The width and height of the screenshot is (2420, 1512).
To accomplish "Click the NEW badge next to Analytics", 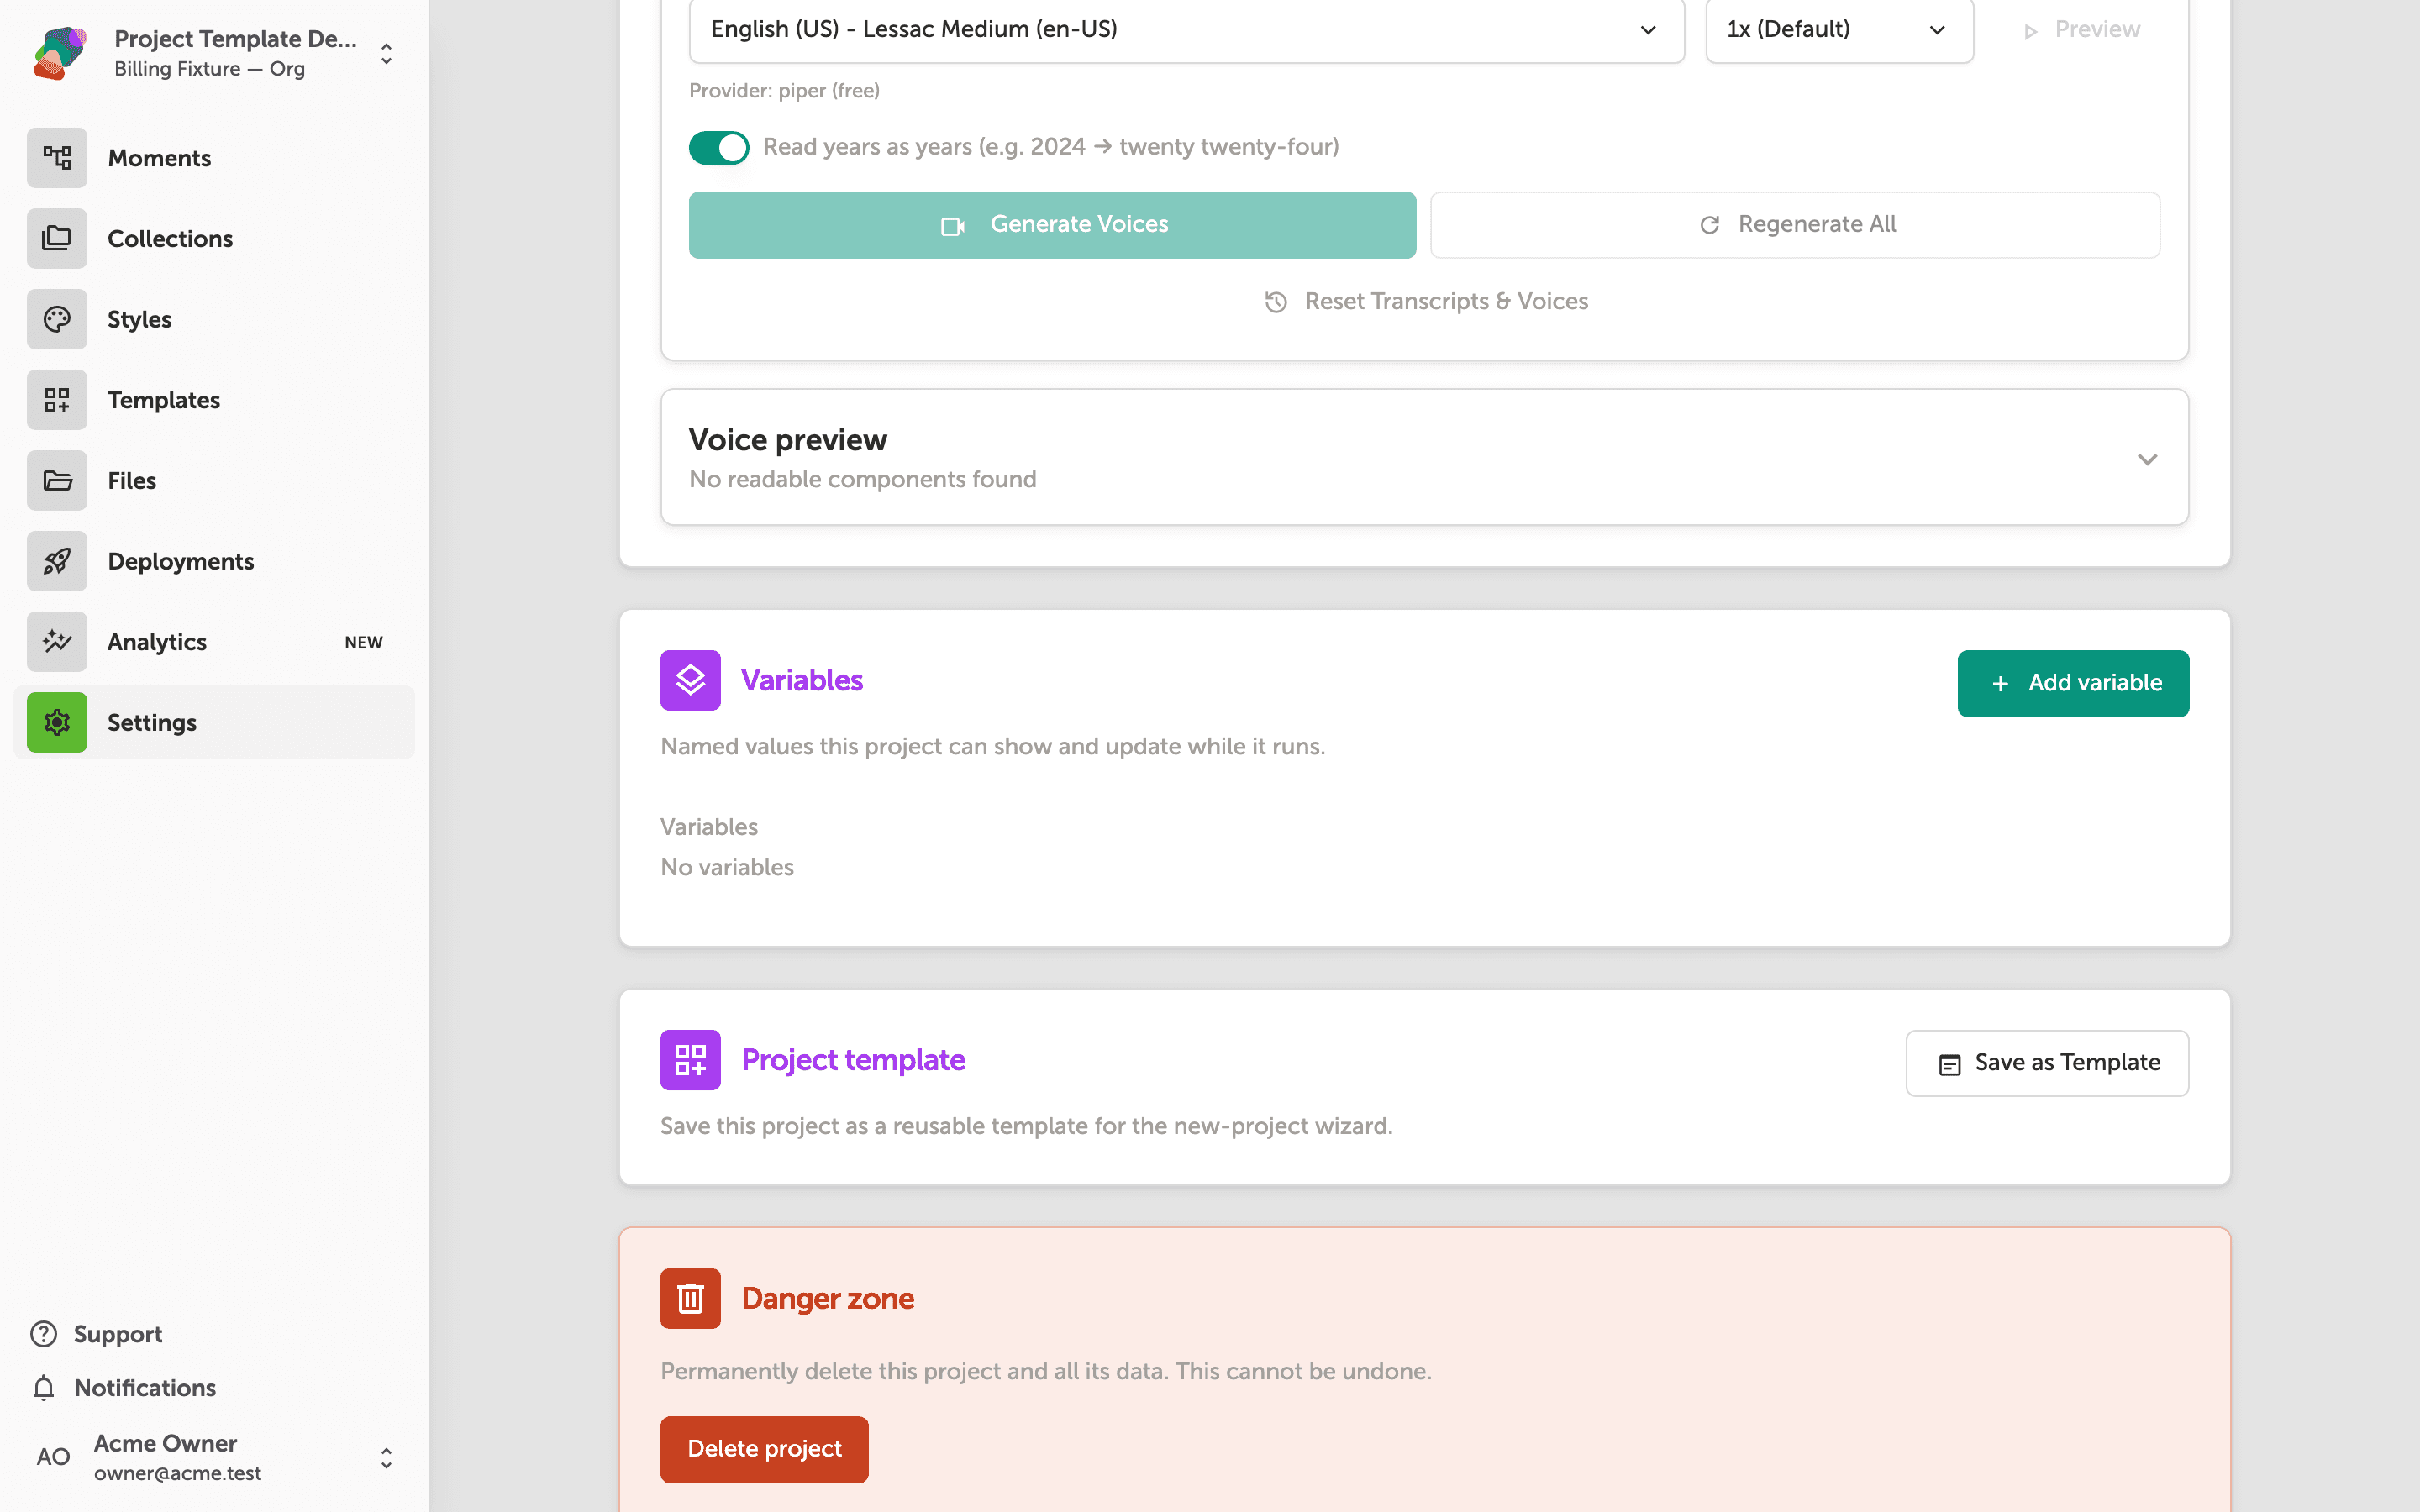I will tap(364, 643).
